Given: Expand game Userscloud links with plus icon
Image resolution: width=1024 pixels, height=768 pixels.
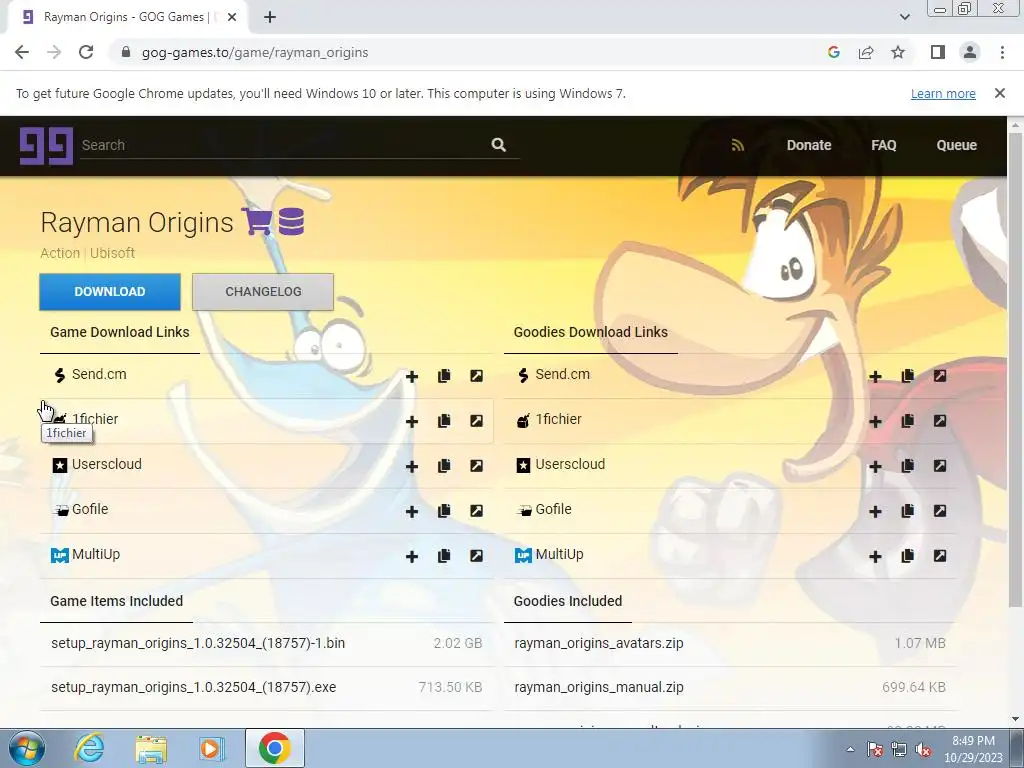Looking at the screenshot, I should (411, 467).
